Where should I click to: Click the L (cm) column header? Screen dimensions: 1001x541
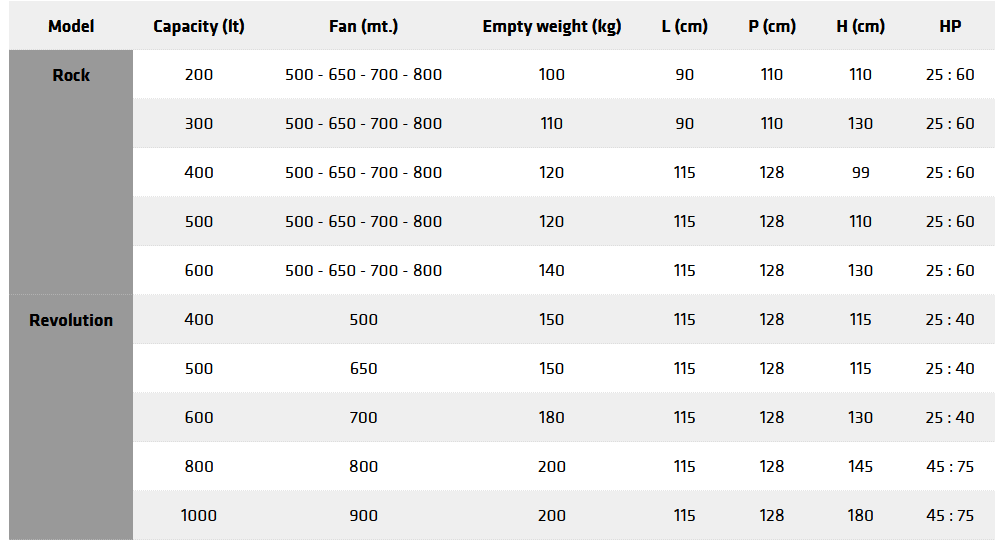tap(685, 27)
